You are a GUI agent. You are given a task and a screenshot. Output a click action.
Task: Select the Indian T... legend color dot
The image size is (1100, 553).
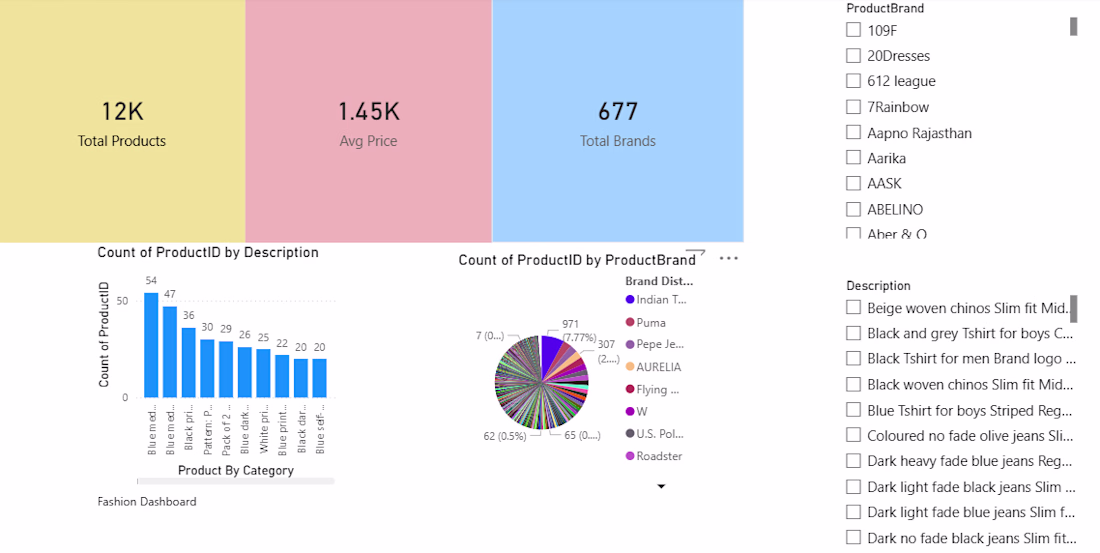pyautogui.click(x=630, y=300)
